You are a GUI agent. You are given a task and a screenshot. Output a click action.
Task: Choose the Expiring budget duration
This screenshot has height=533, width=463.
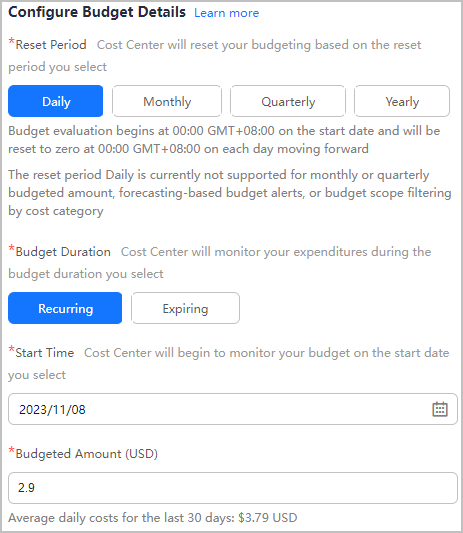pyautogui.click(x=185, y=308)
